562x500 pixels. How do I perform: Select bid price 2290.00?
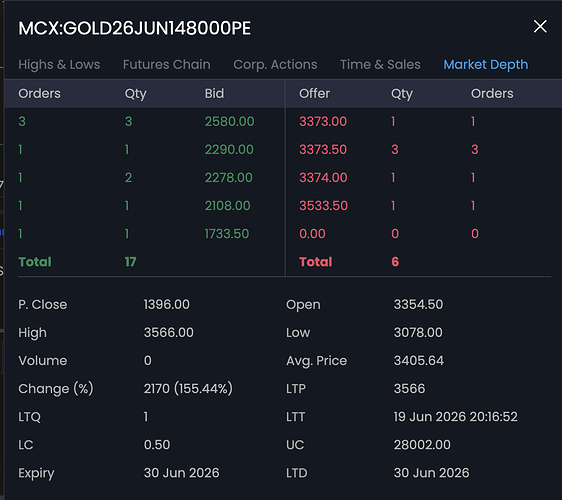click(229, 149)
